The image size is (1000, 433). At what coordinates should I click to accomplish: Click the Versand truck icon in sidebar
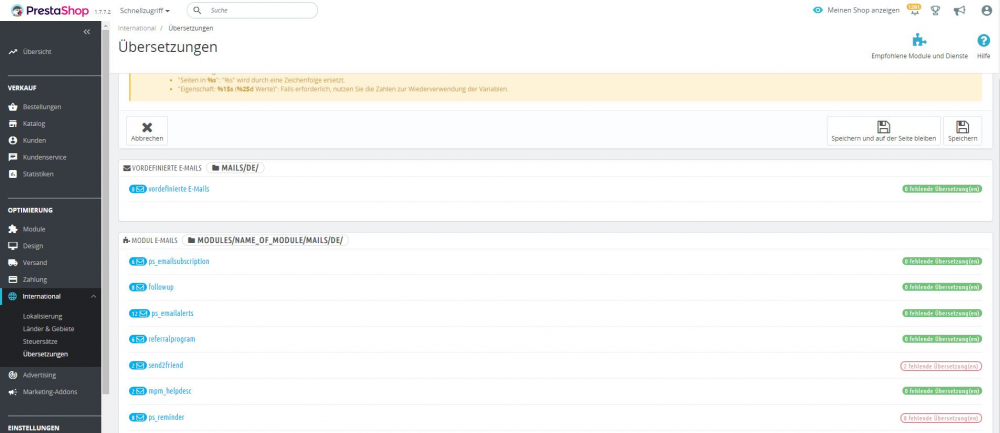tap(13, 263)
